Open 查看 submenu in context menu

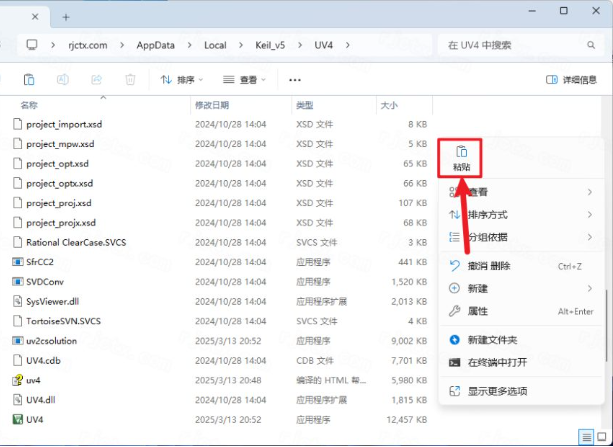click(x=521, y=192)
